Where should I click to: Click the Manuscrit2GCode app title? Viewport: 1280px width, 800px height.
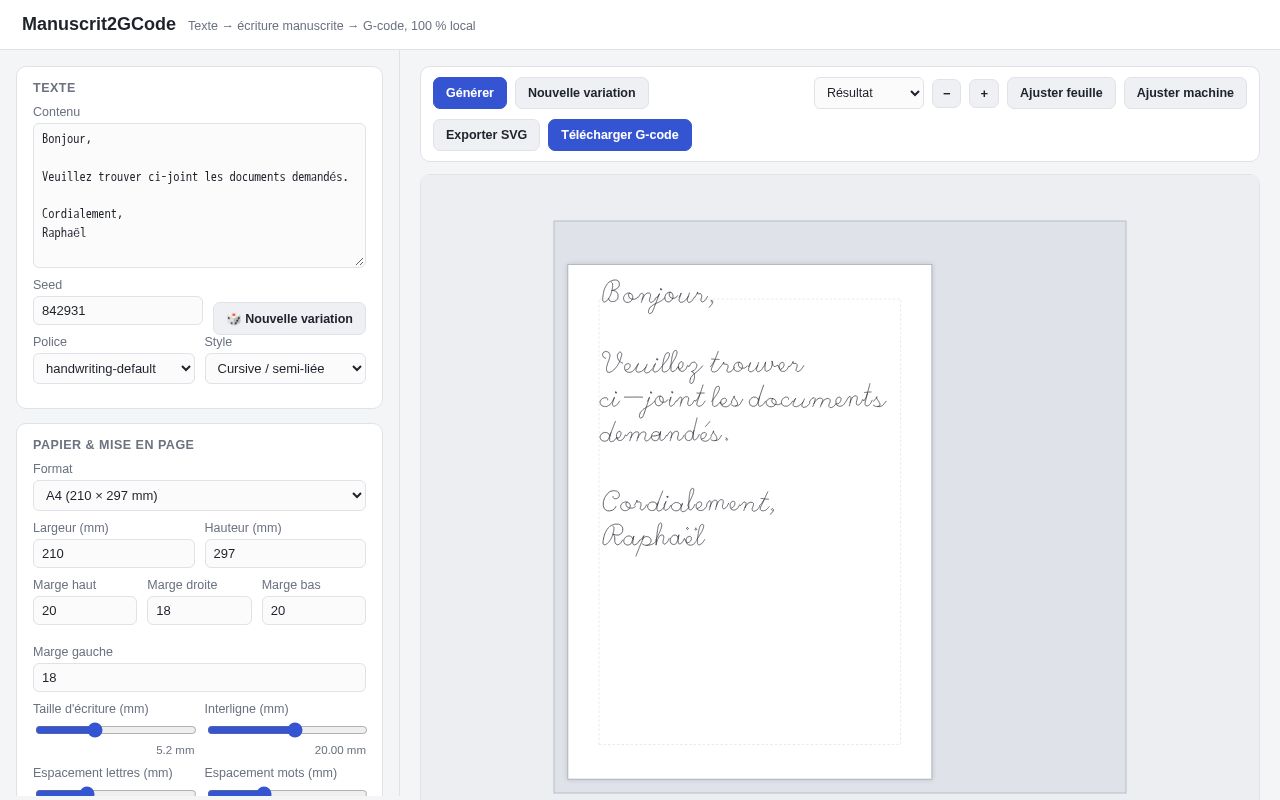[x=99, y=24]
